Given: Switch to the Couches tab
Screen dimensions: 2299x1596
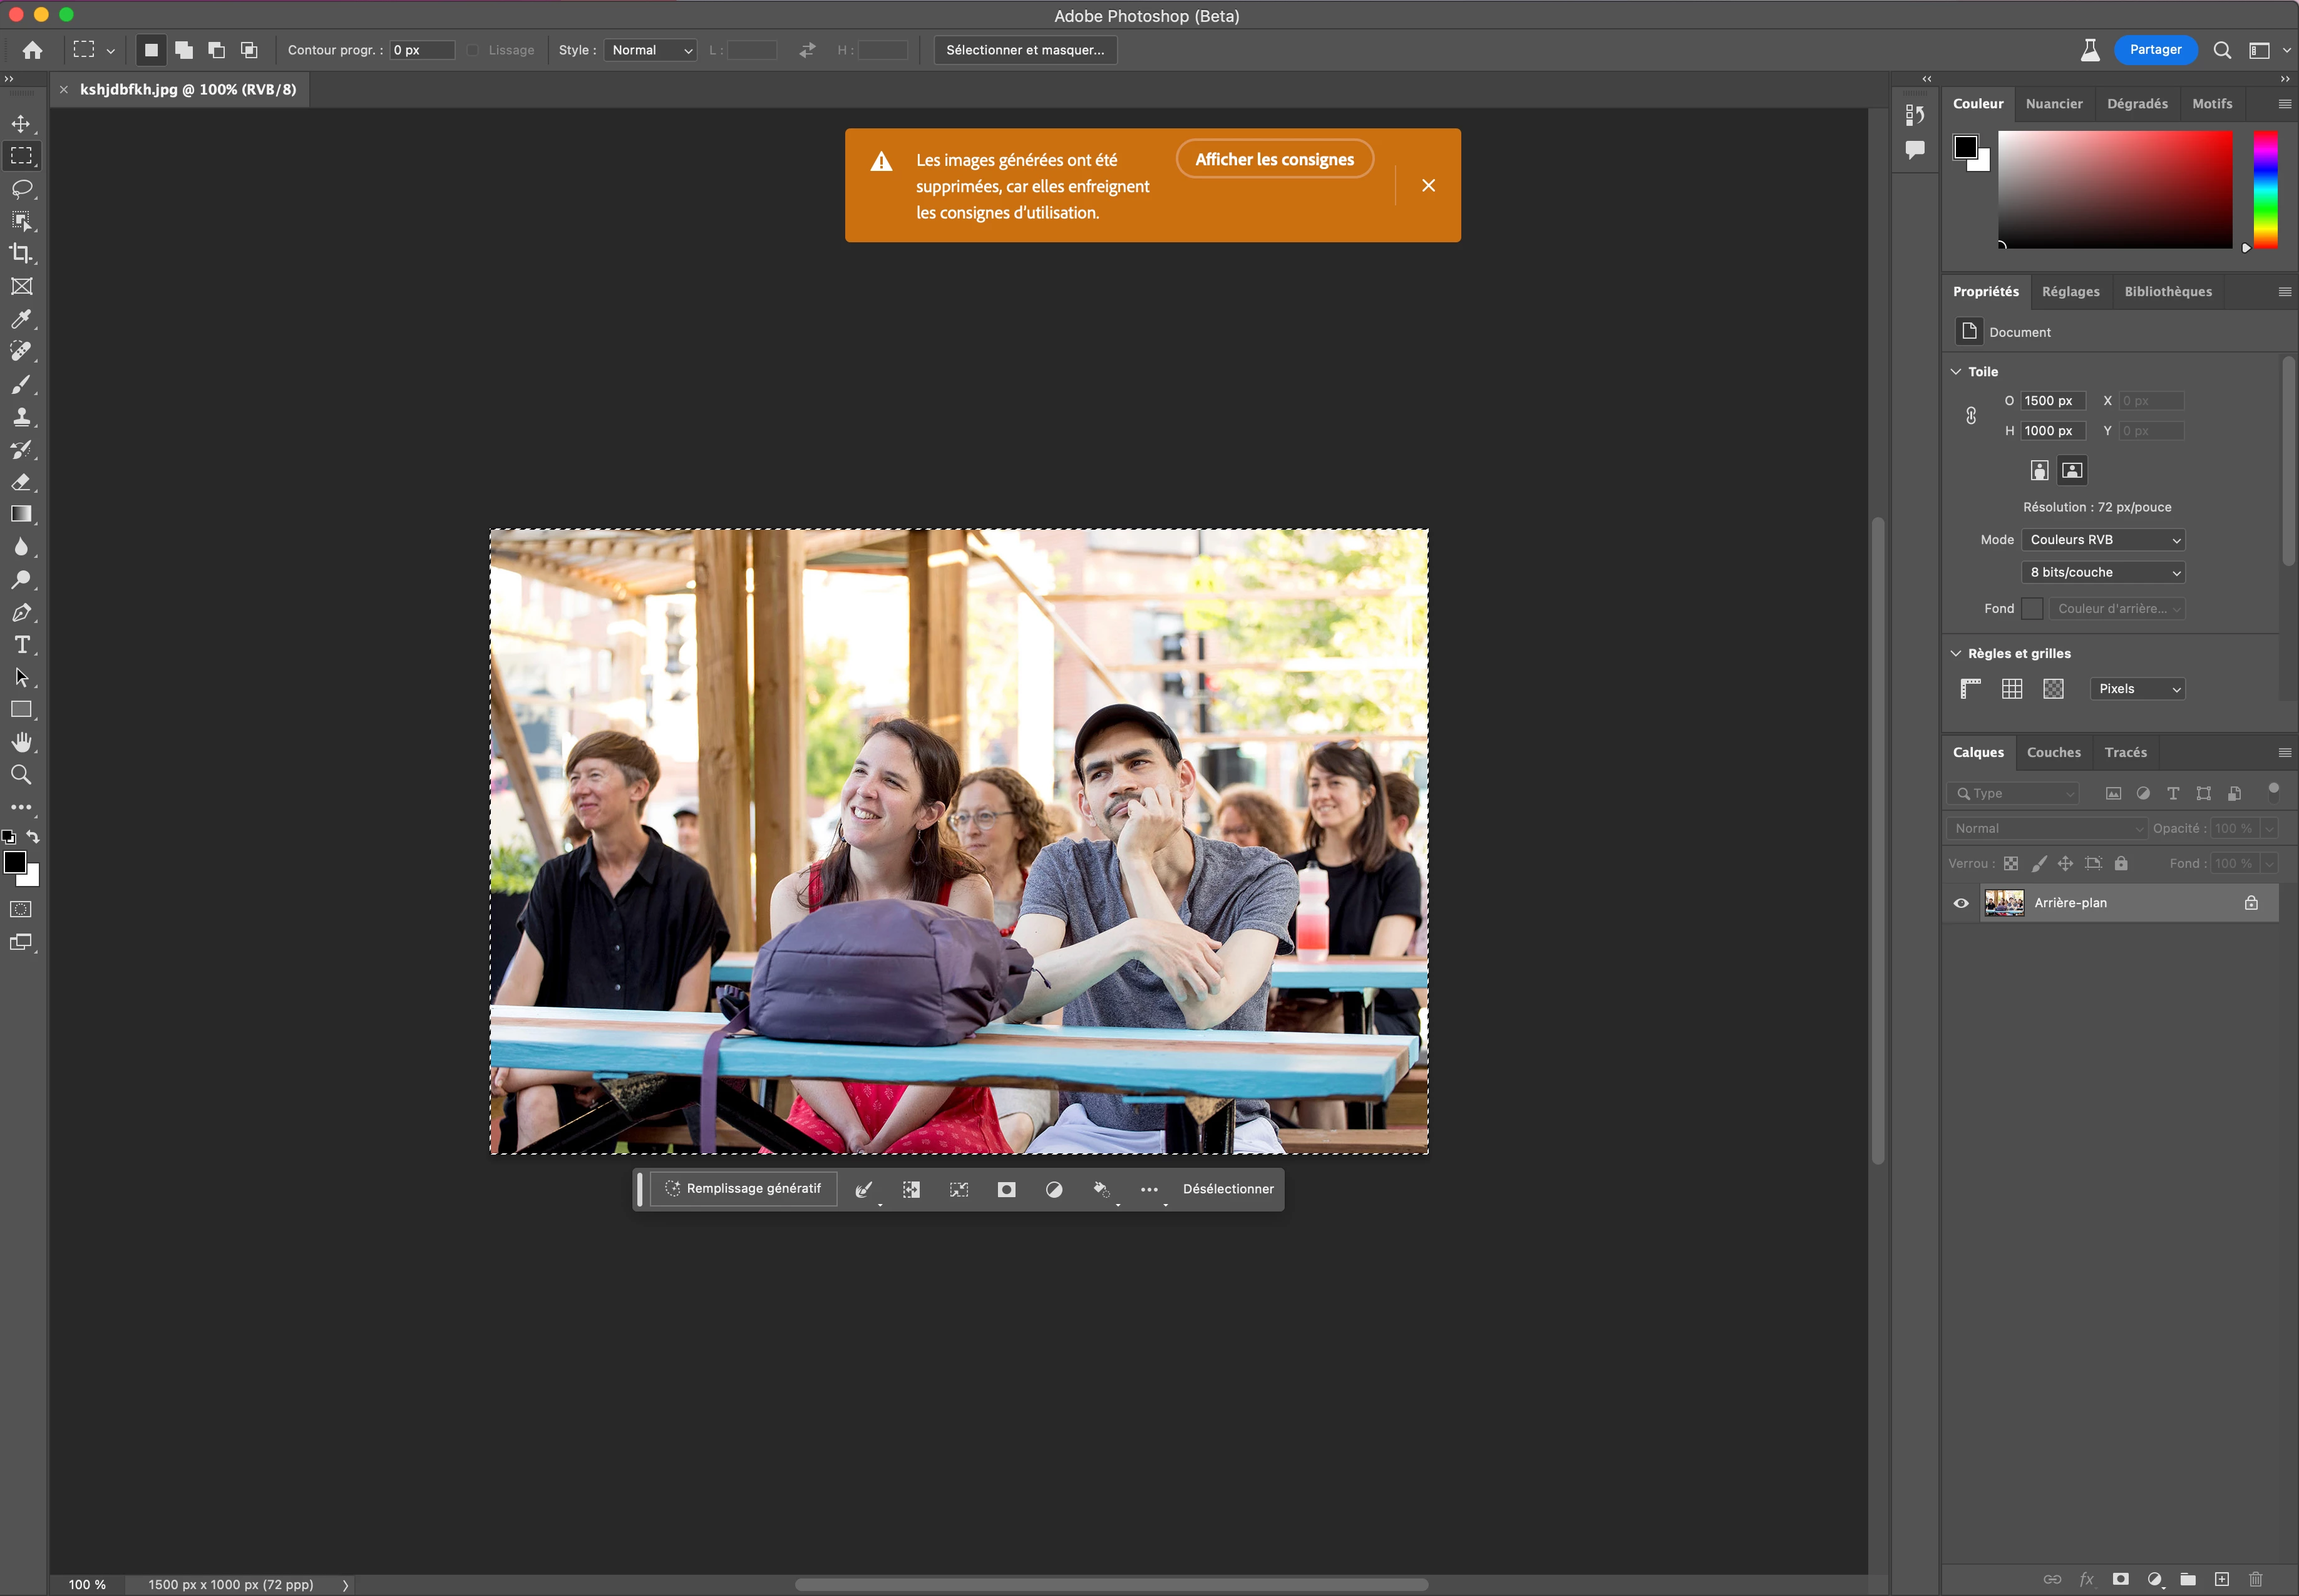Looking at the screenshot, I should 2053,752.
